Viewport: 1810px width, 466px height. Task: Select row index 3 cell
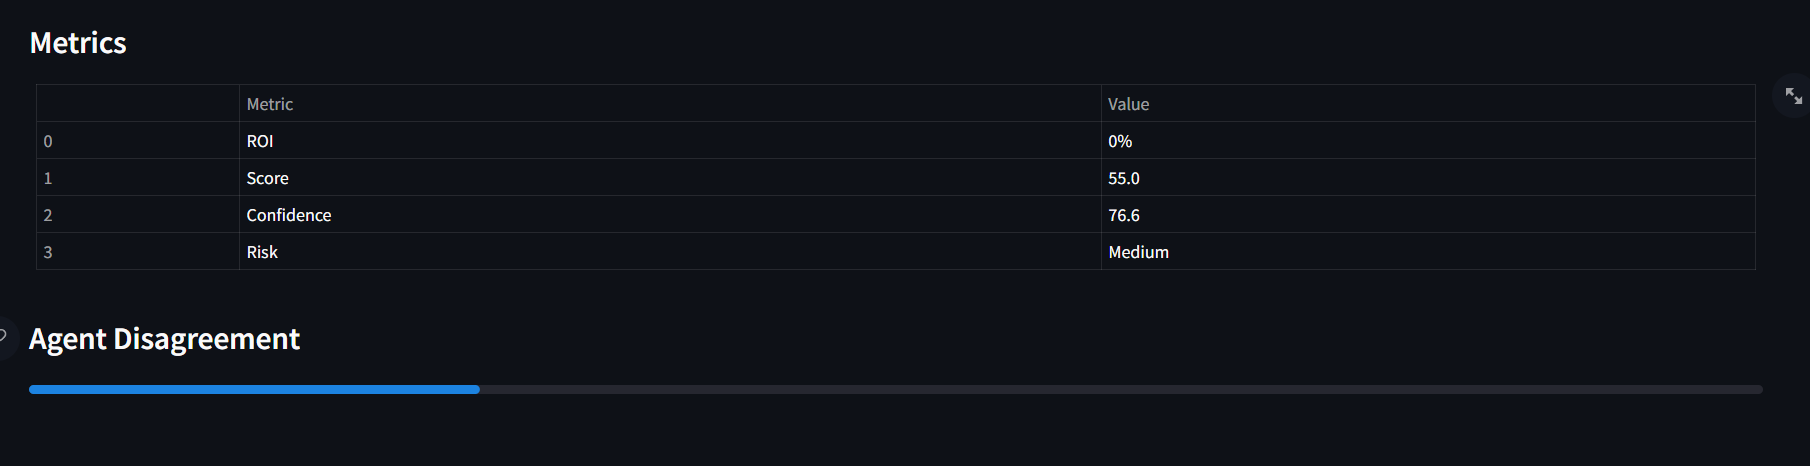pos(138,252)
